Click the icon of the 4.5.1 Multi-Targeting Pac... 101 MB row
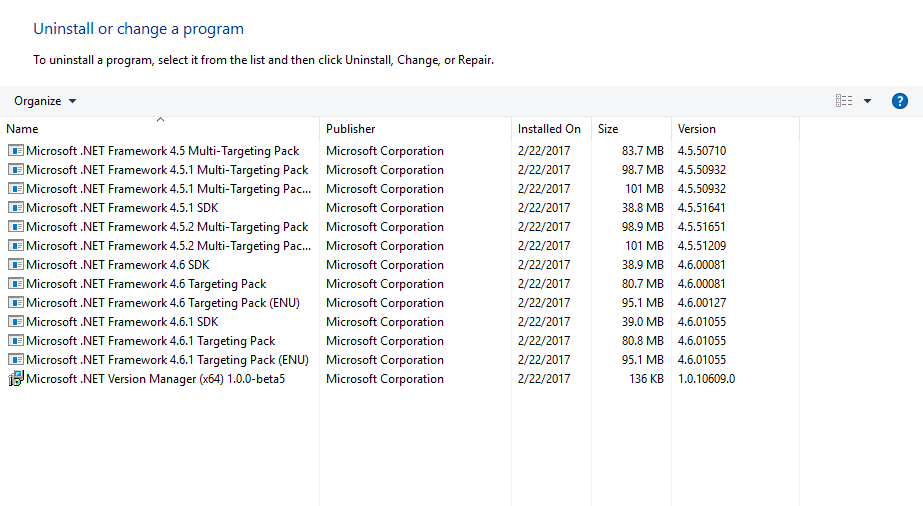This screenshot has height=506, width=923. [16, 189]
